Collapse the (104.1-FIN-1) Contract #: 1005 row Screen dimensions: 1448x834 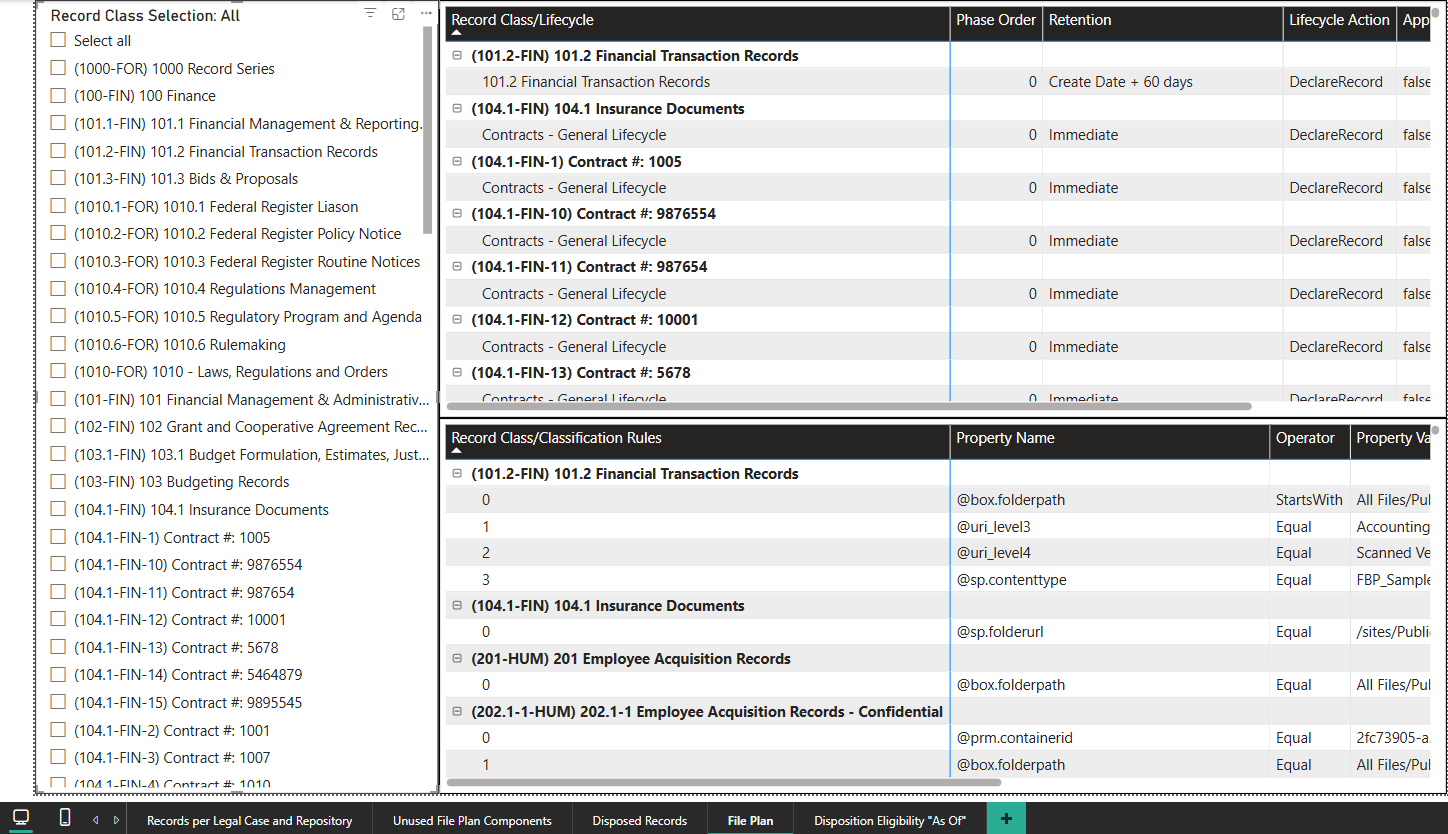click(x=458, y=162)
